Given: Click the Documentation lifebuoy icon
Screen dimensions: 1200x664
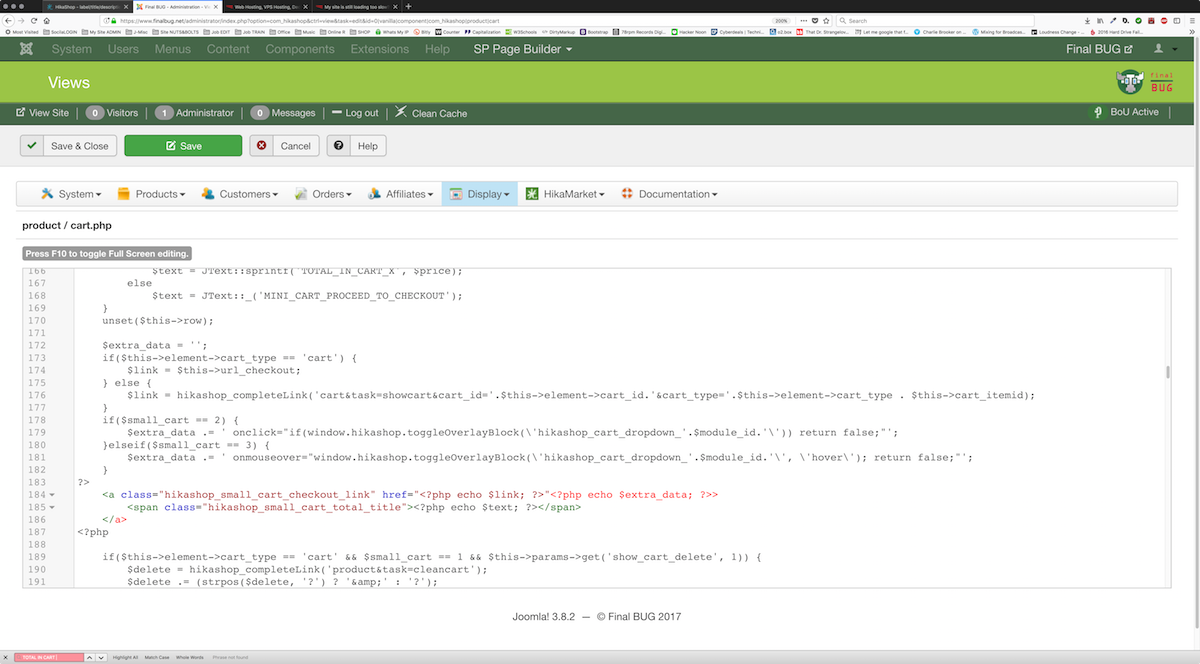Looking at the screenshot, I should point(627,194).
